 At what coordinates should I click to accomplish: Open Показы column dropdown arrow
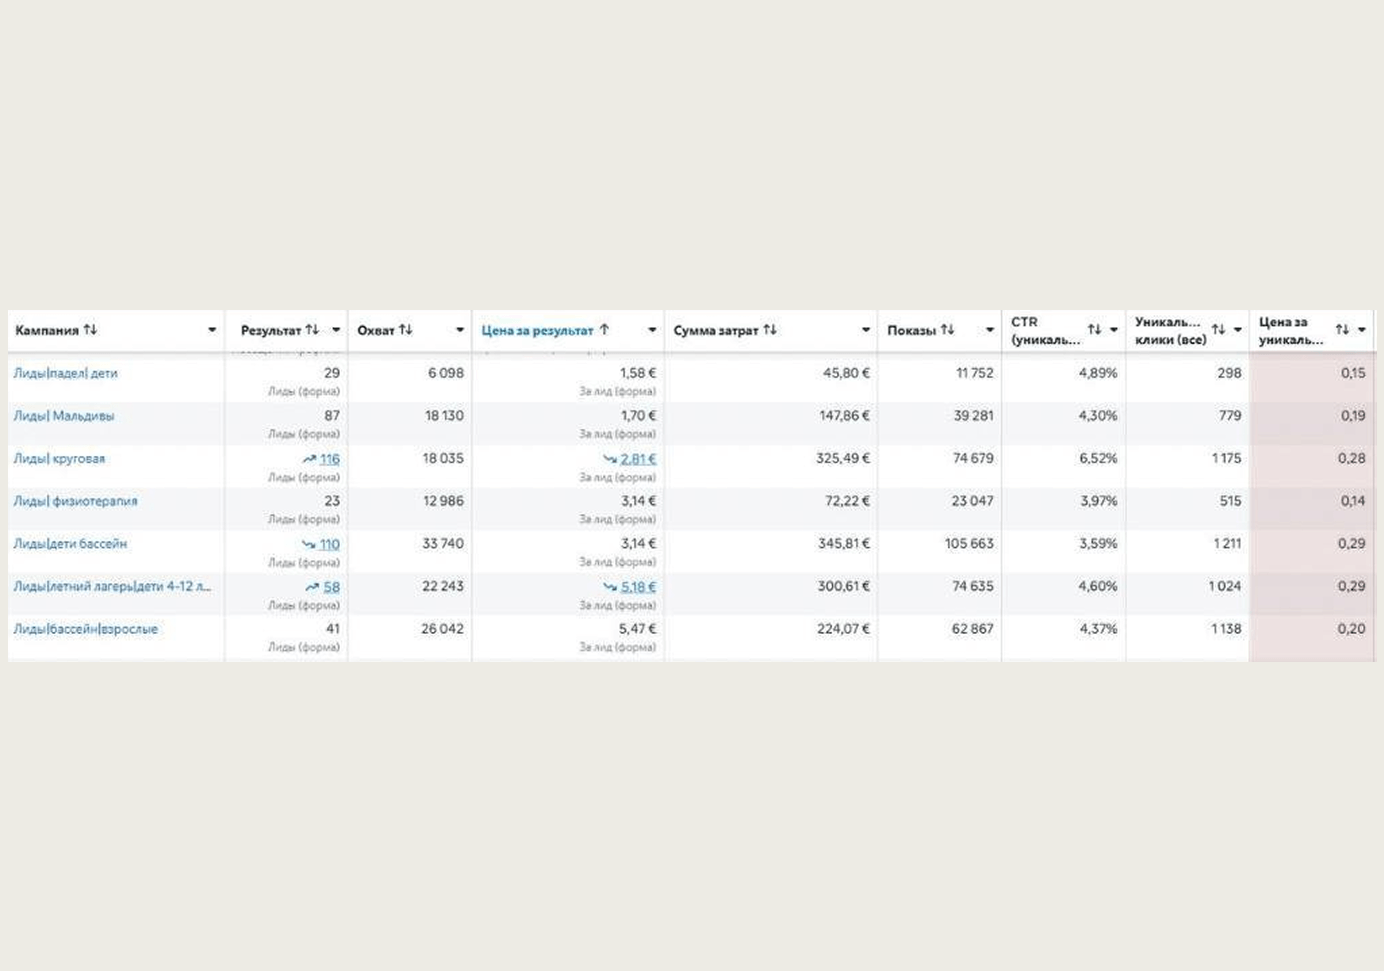pyautogui.click(x=990, y=330)
